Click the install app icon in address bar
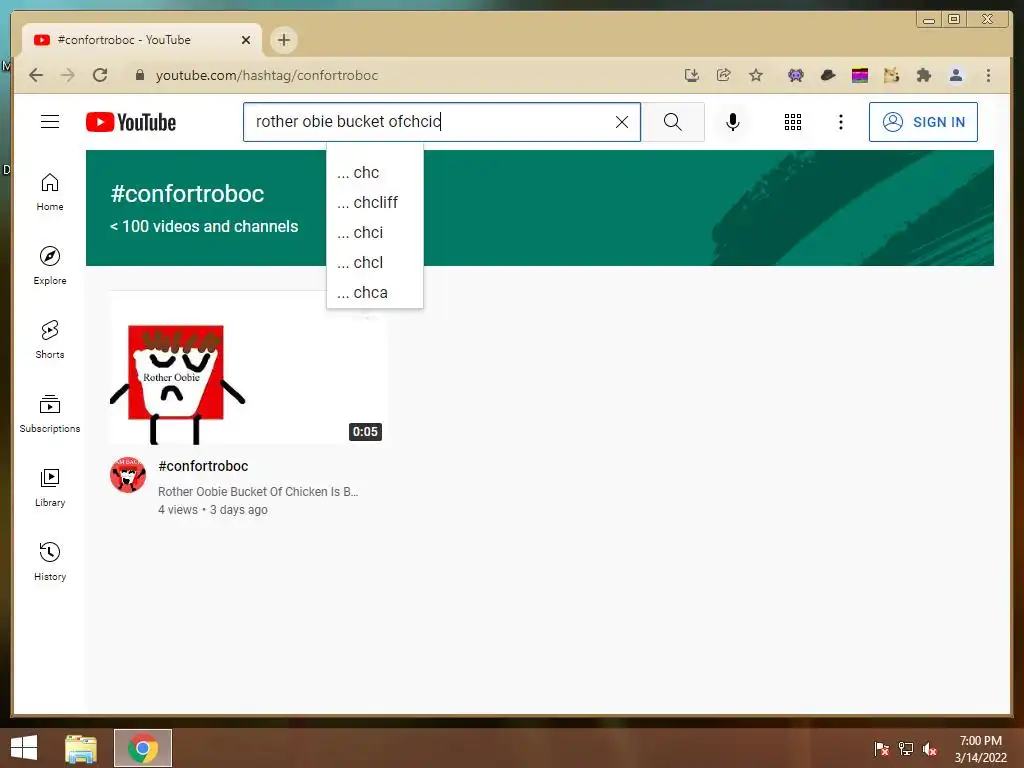Image resolution: width=1024 pixels, height=768 pixels. tap(692, 75)
